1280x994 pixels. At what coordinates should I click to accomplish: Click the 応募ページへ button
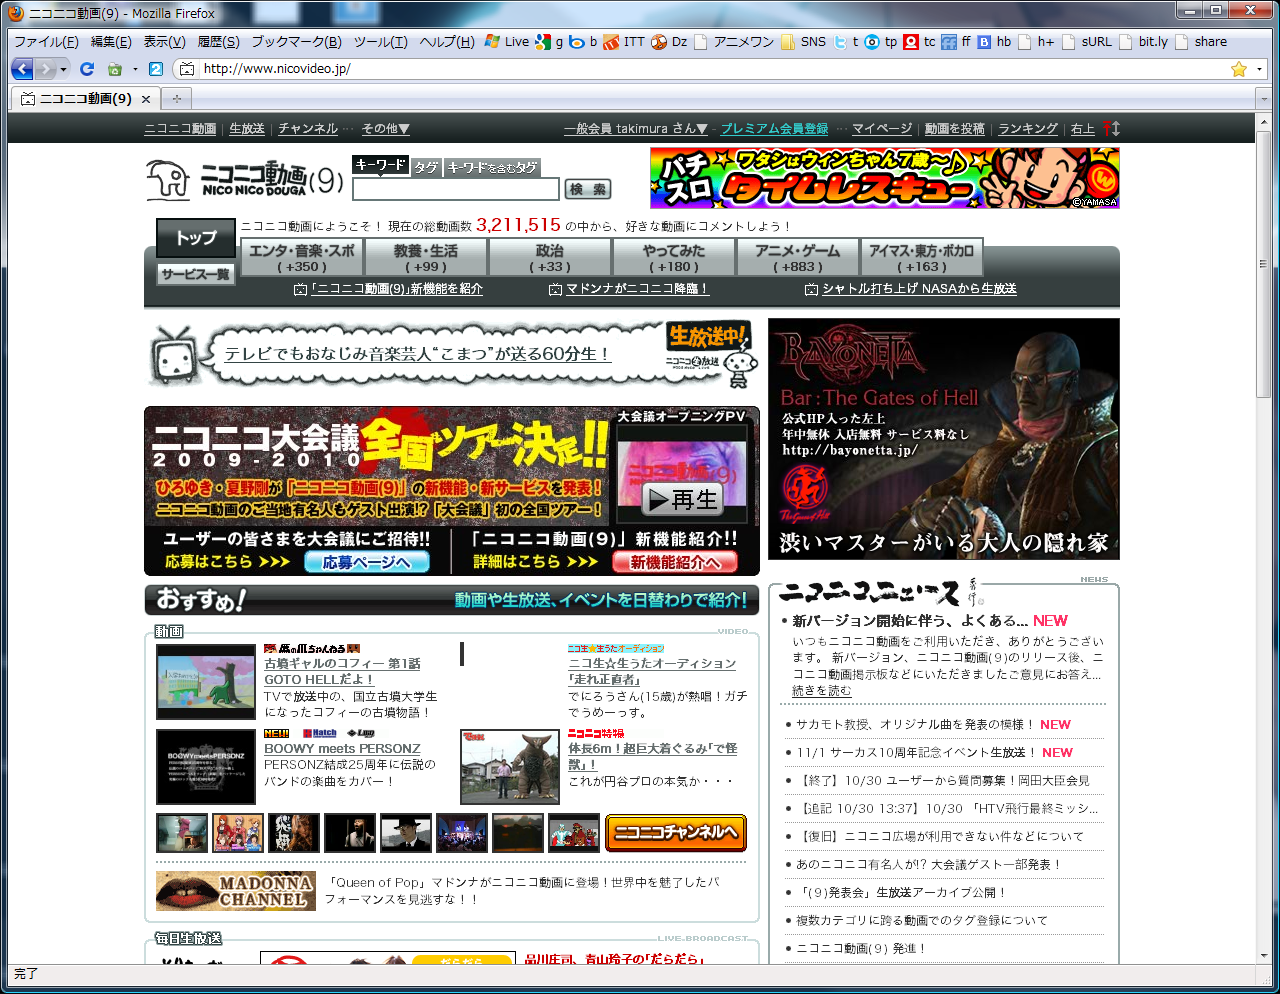(366, 563)
